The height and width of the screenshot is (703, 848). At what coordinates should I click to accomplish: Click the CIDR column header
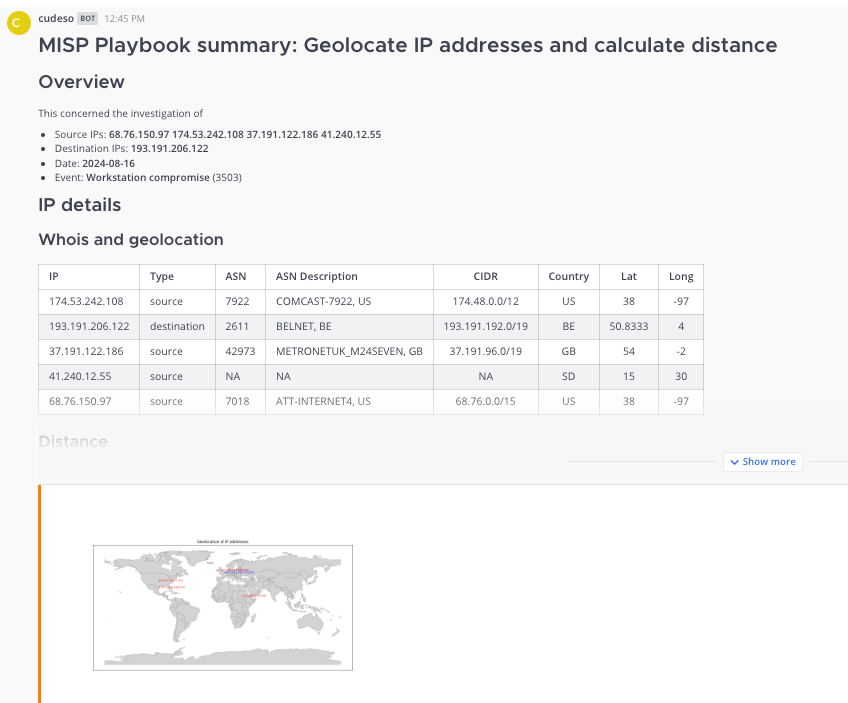click(x=486, y=277)
